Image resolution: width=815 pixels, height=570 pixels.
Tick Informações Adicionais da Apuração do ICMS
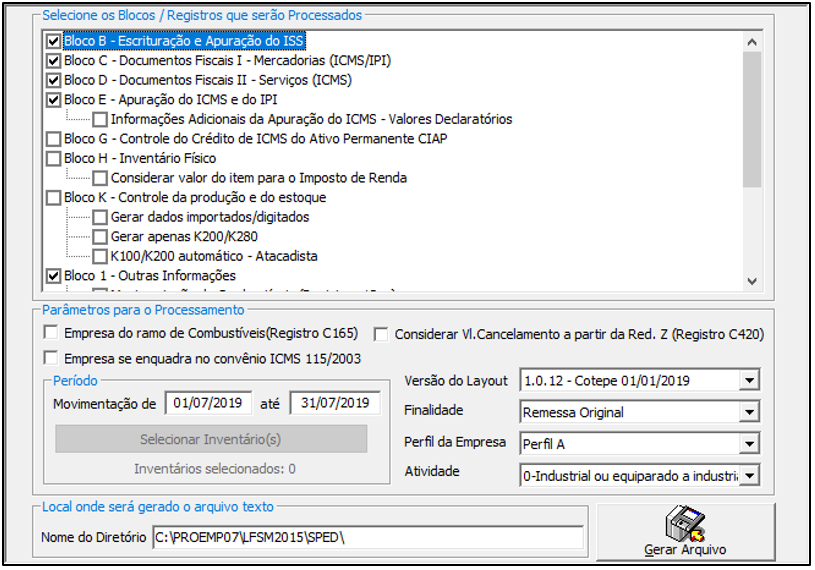click(100, 120)
